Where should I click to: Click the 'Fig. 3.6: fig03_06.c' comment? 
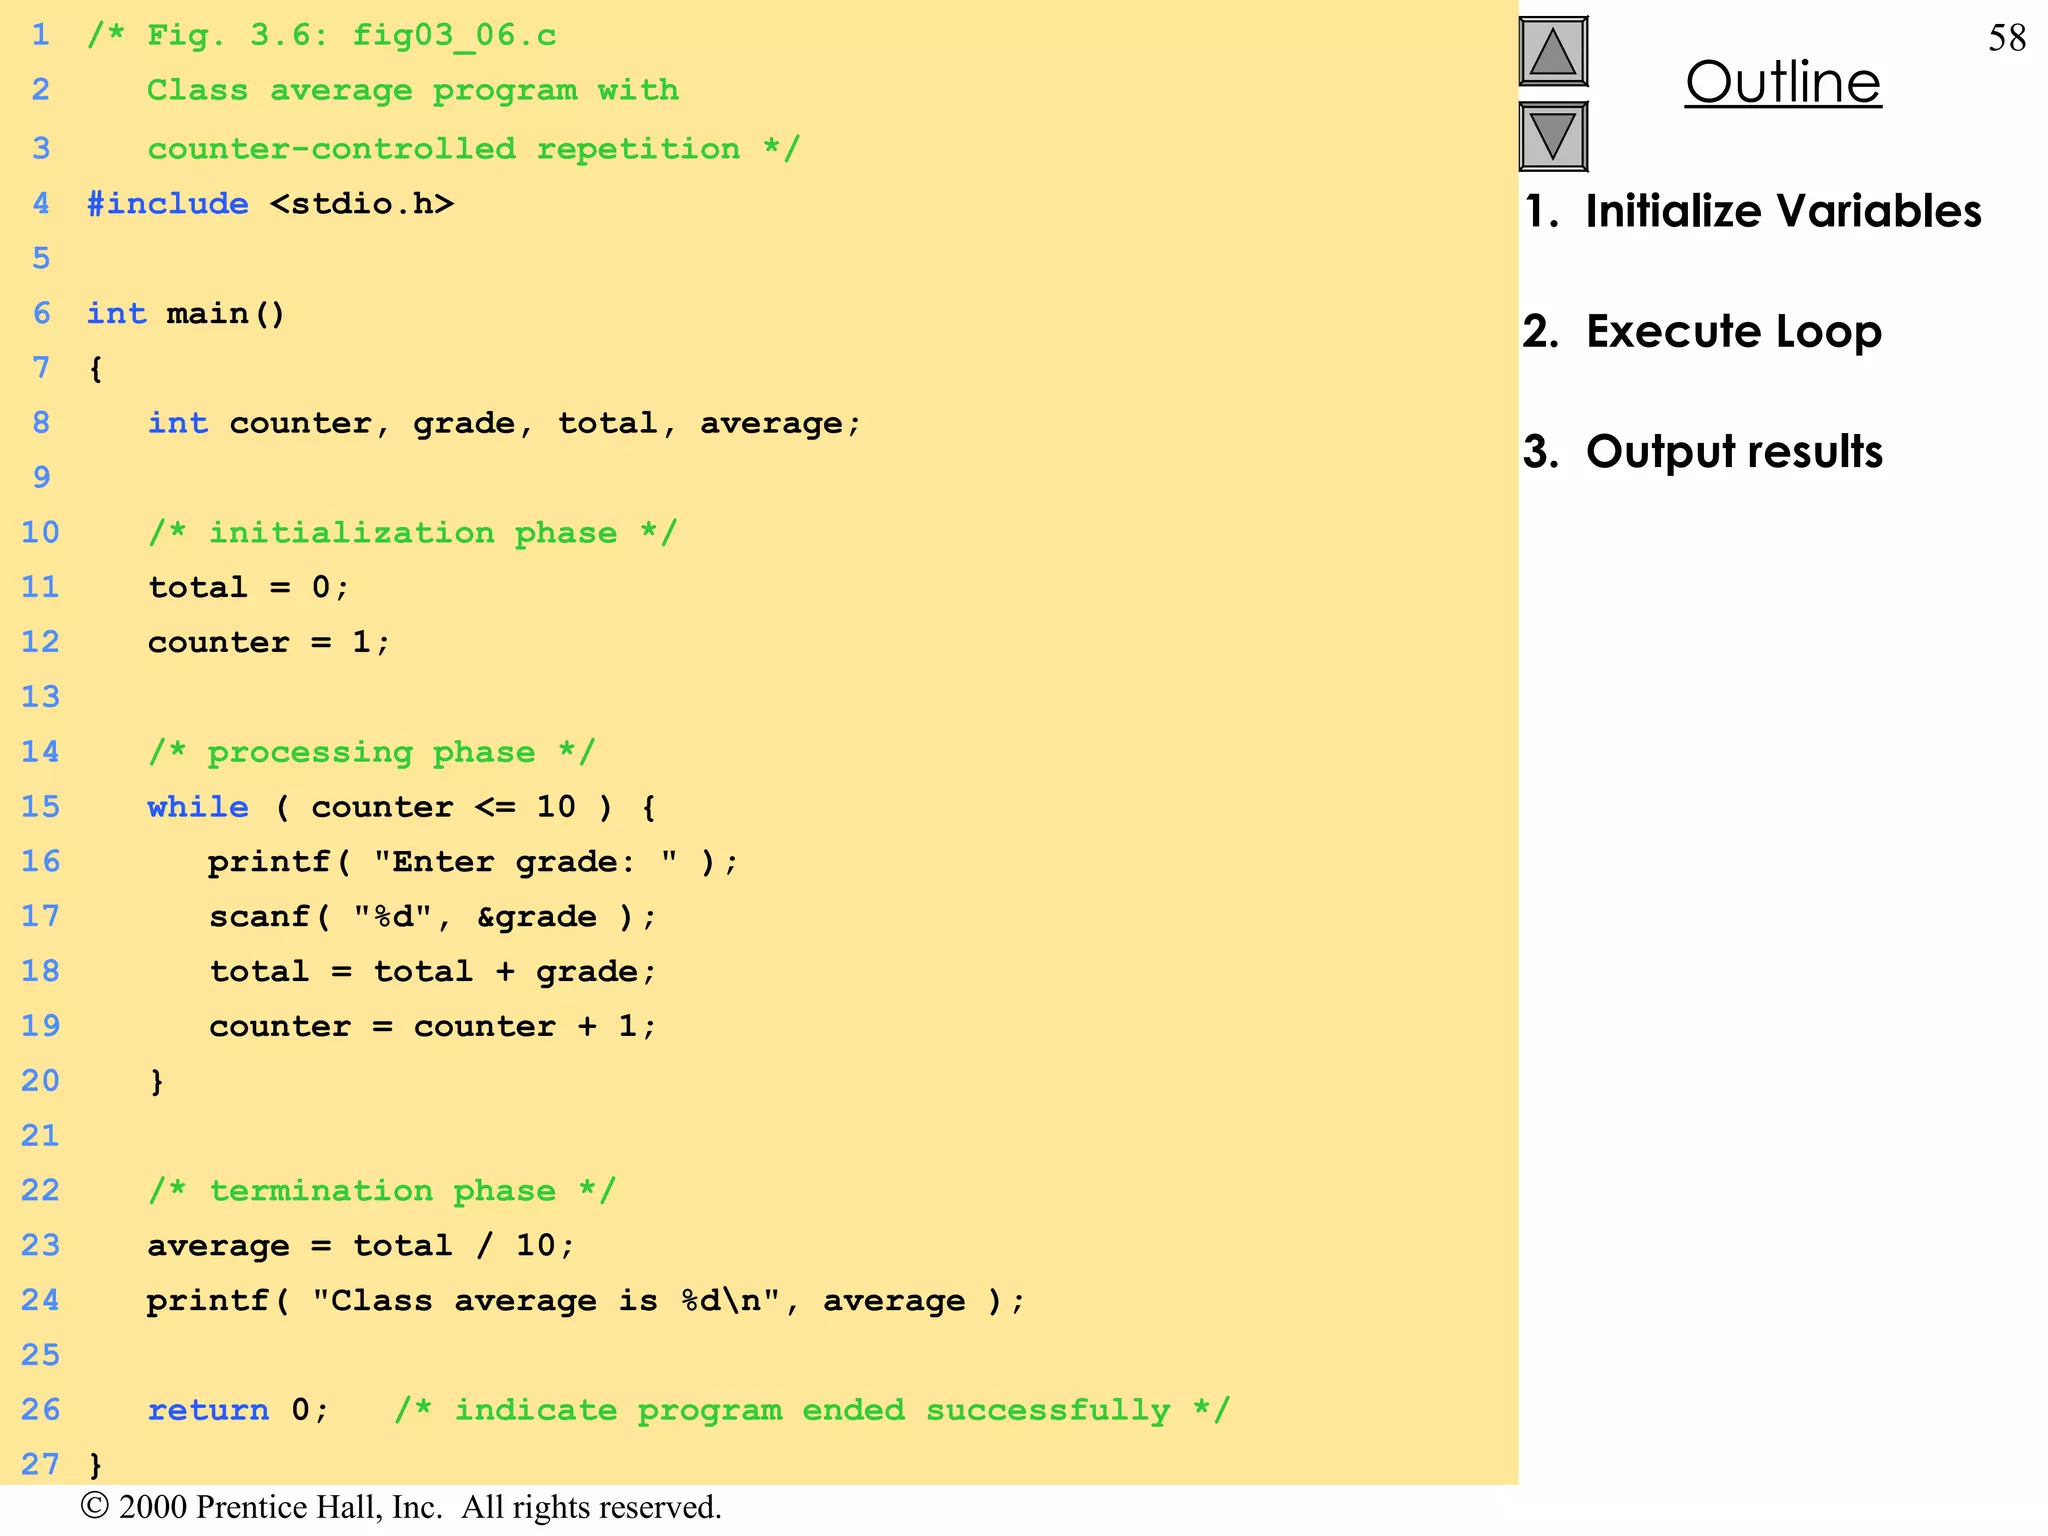321,36
